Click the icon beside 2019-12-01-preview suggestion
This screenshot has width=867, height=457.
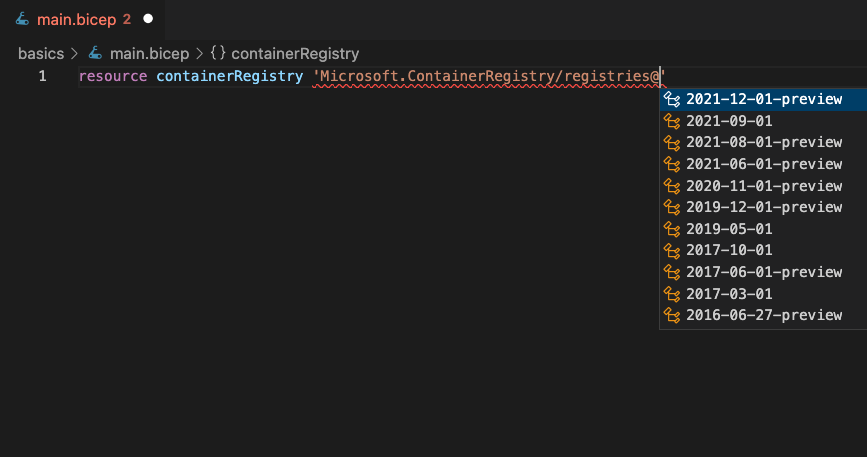[673, 207]
